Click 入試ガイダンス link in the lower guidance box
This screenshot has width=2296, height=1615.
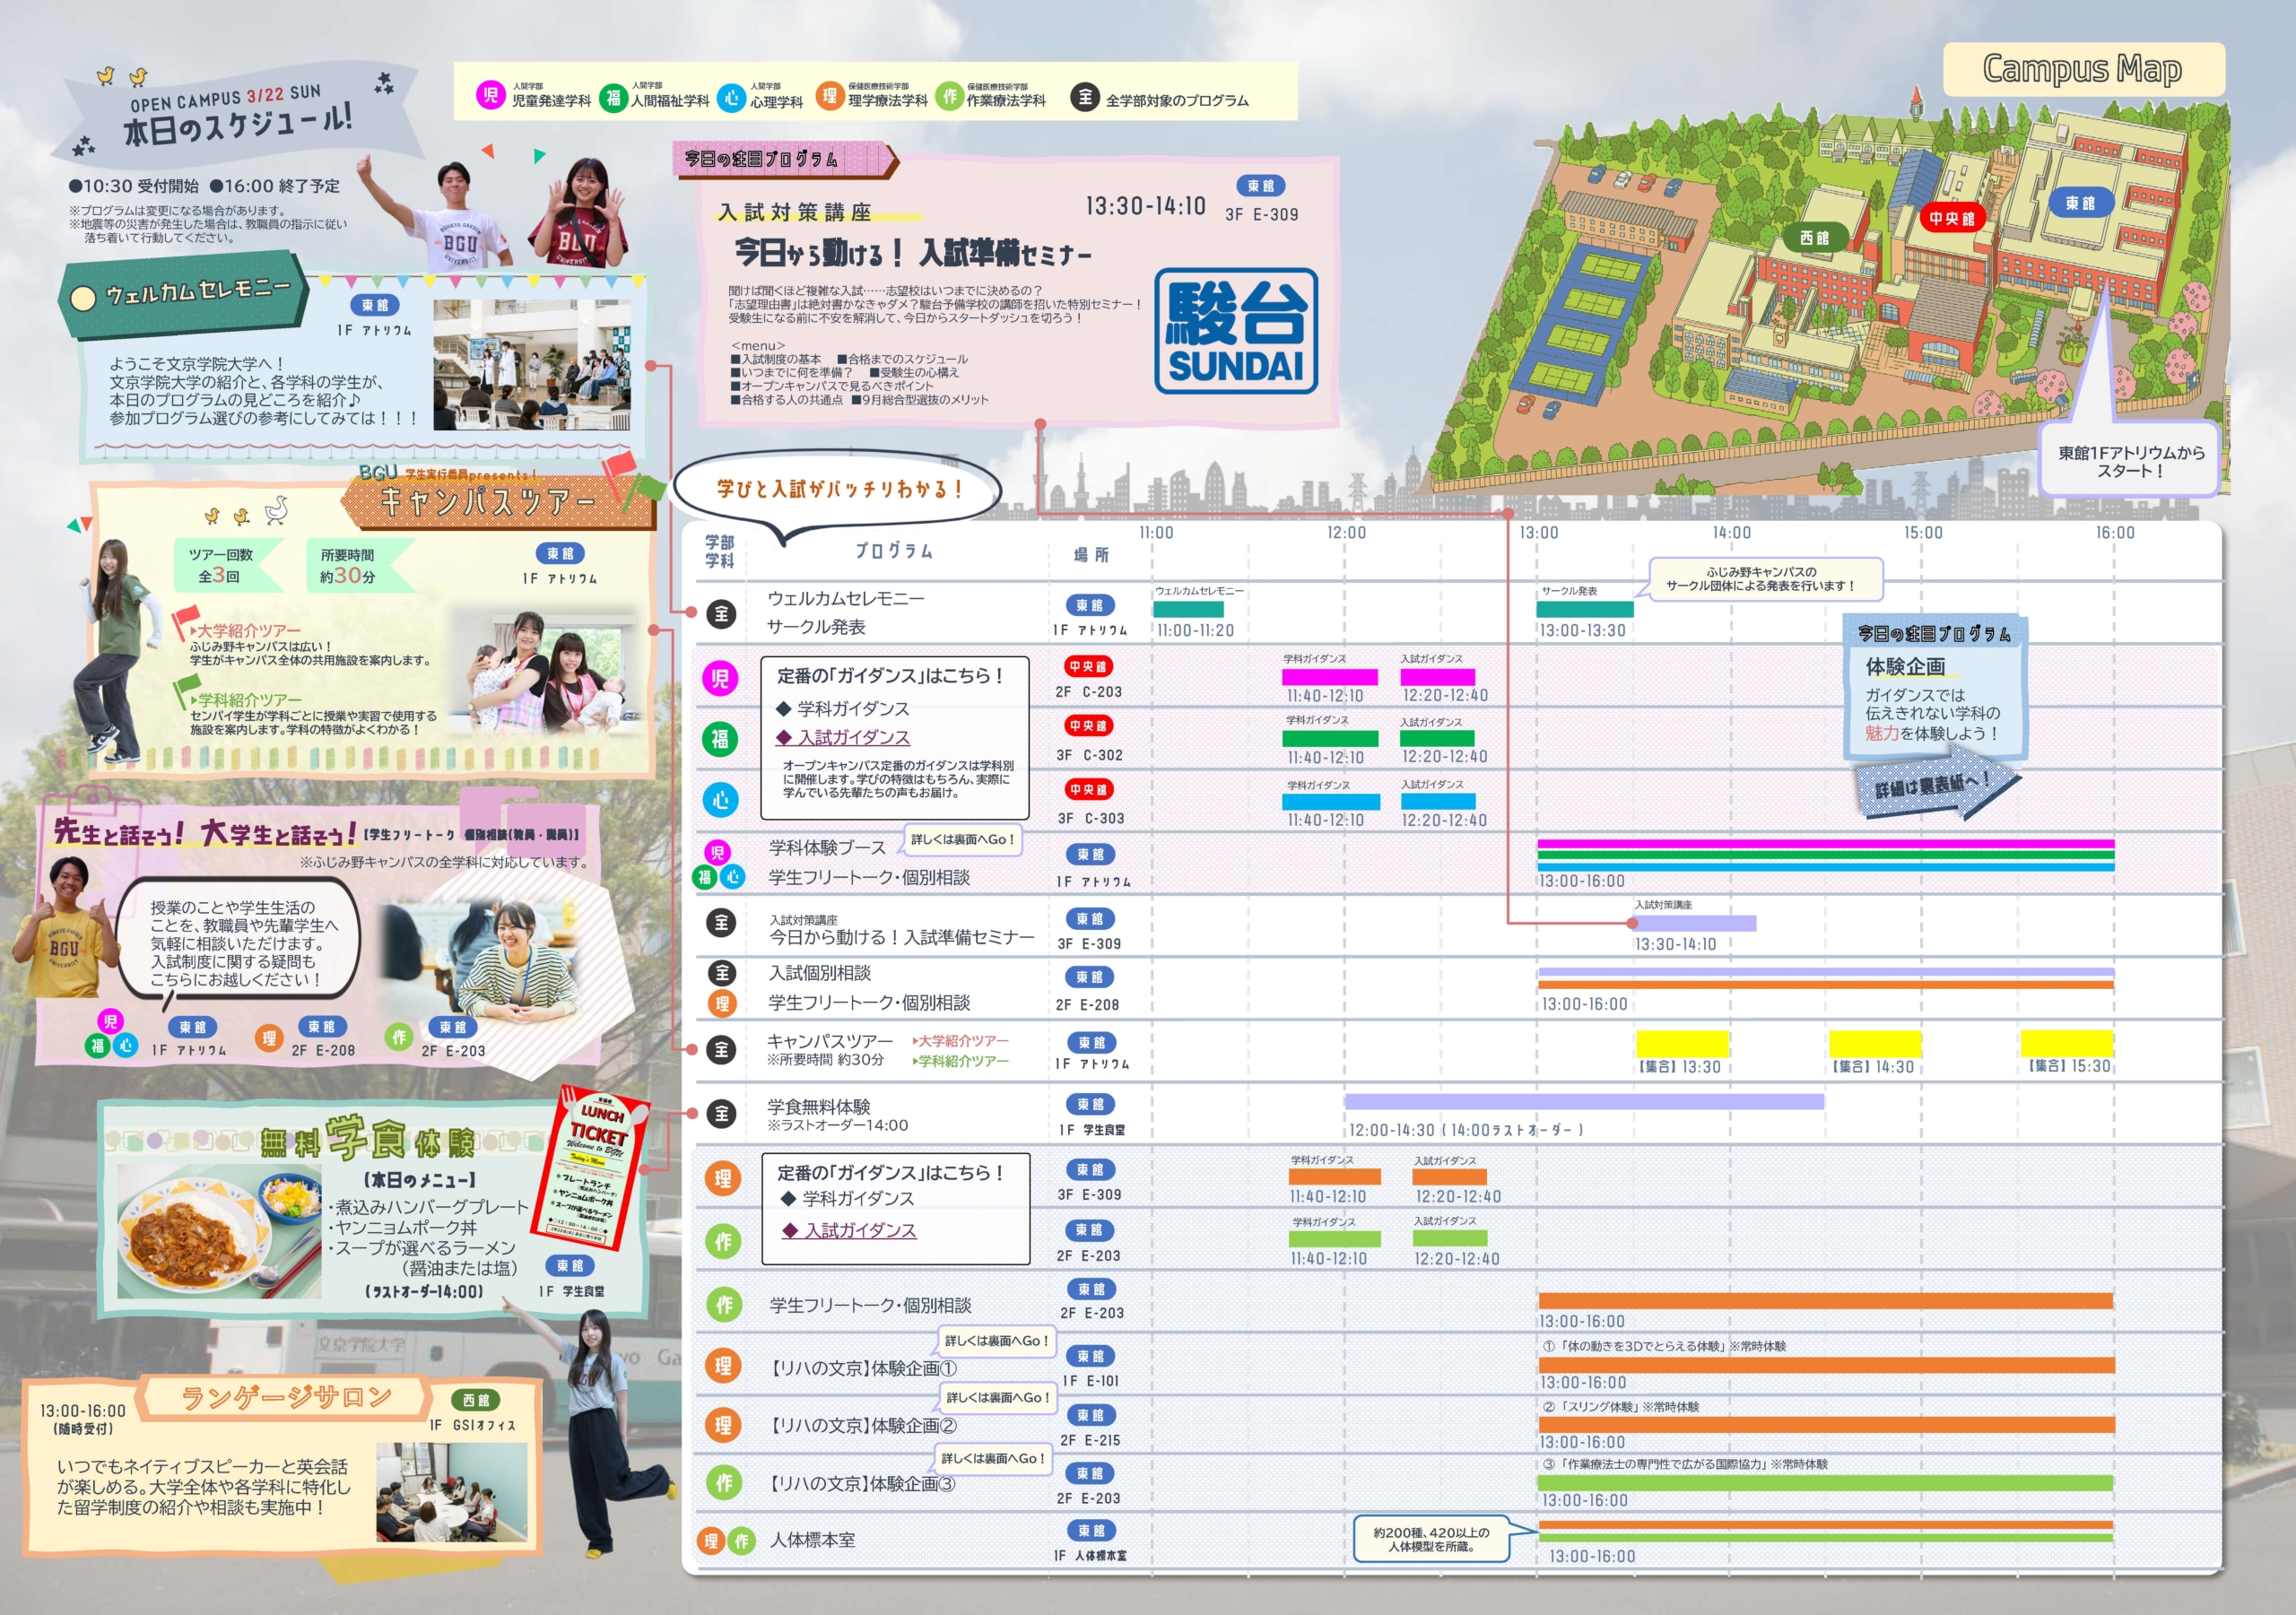859,1230
